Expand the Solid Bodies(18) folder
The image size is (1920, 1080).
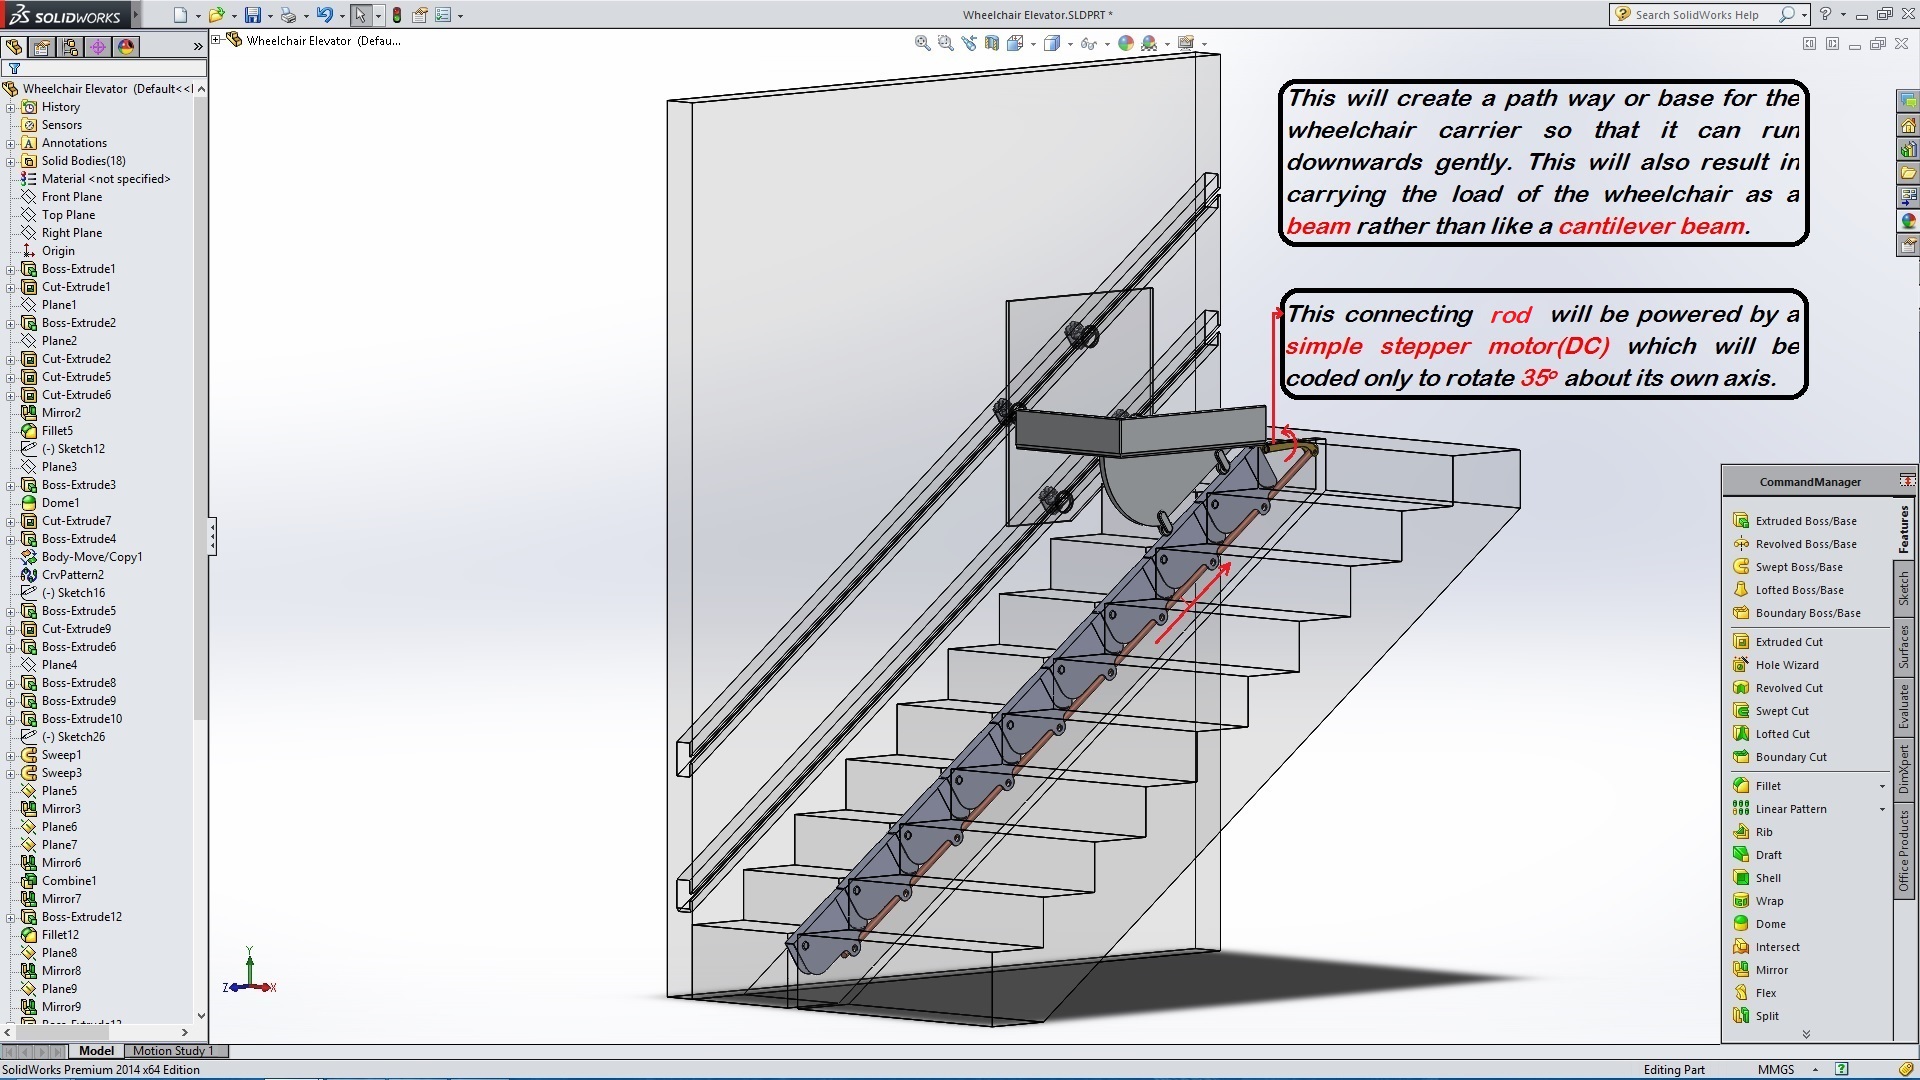pyautogui.click(x=11, y=161)
